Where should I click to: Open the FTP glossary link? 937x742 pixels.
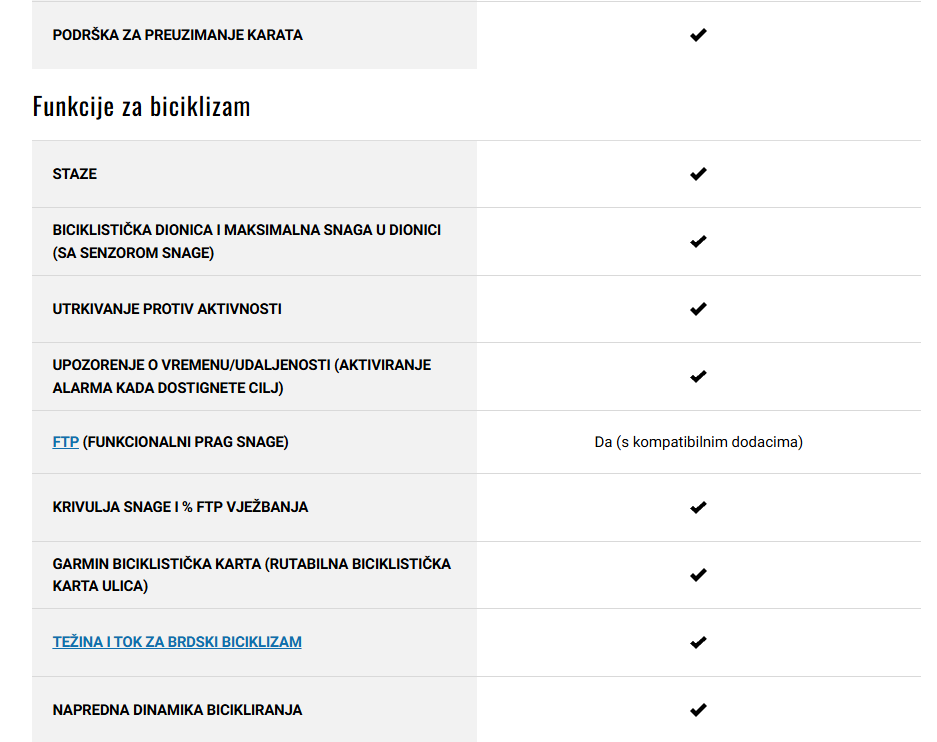(x=66, y=442)
